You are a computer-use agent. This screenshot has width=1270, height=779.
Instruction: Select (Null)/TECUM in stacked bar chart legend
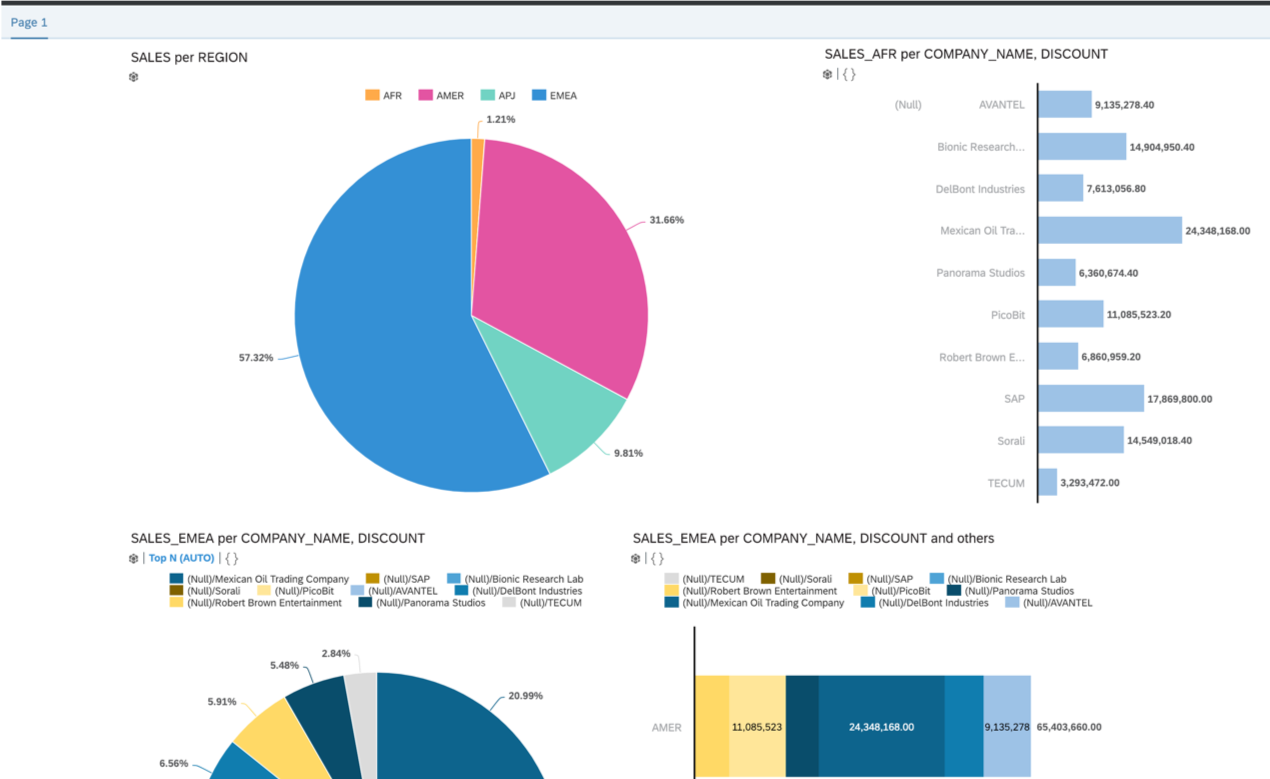click(x=704, y=579)
